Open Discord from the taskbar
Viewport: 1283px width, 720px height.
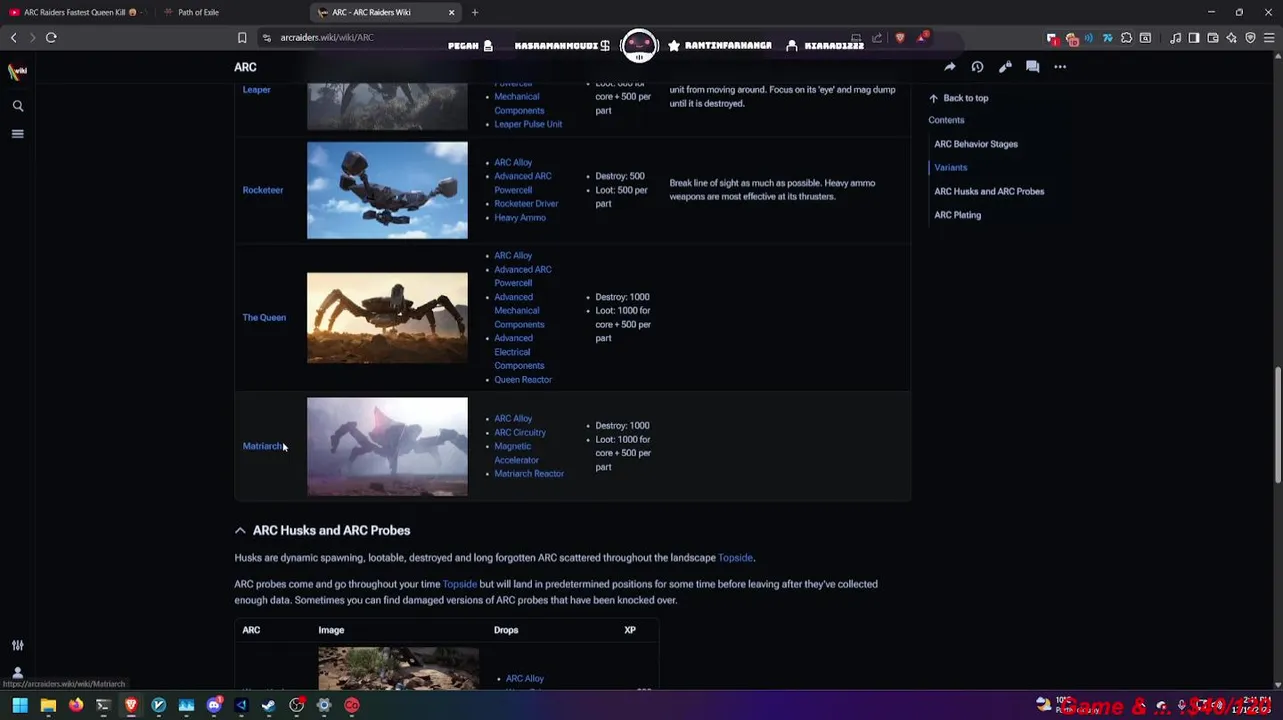(x=213, y=706)
